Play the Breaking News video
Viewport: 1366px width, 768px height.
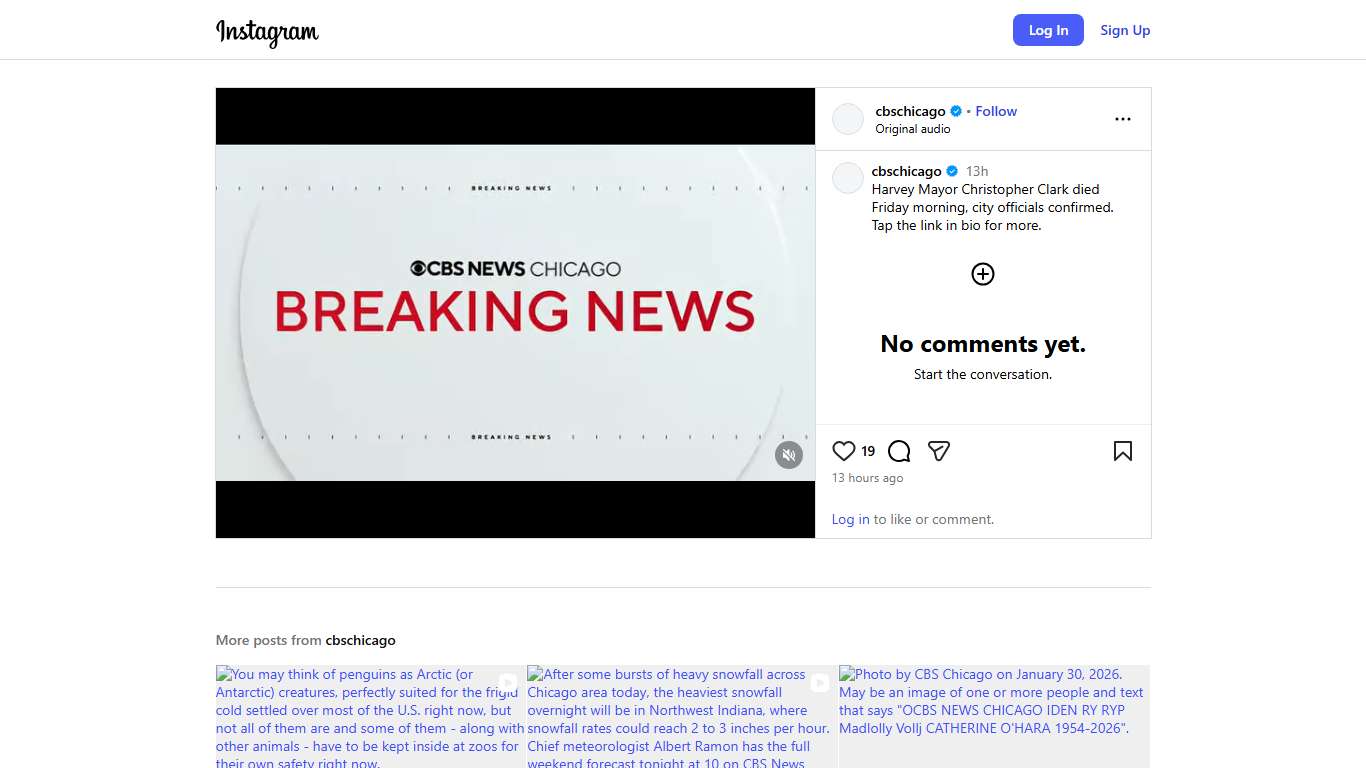[x=515, y=313]
